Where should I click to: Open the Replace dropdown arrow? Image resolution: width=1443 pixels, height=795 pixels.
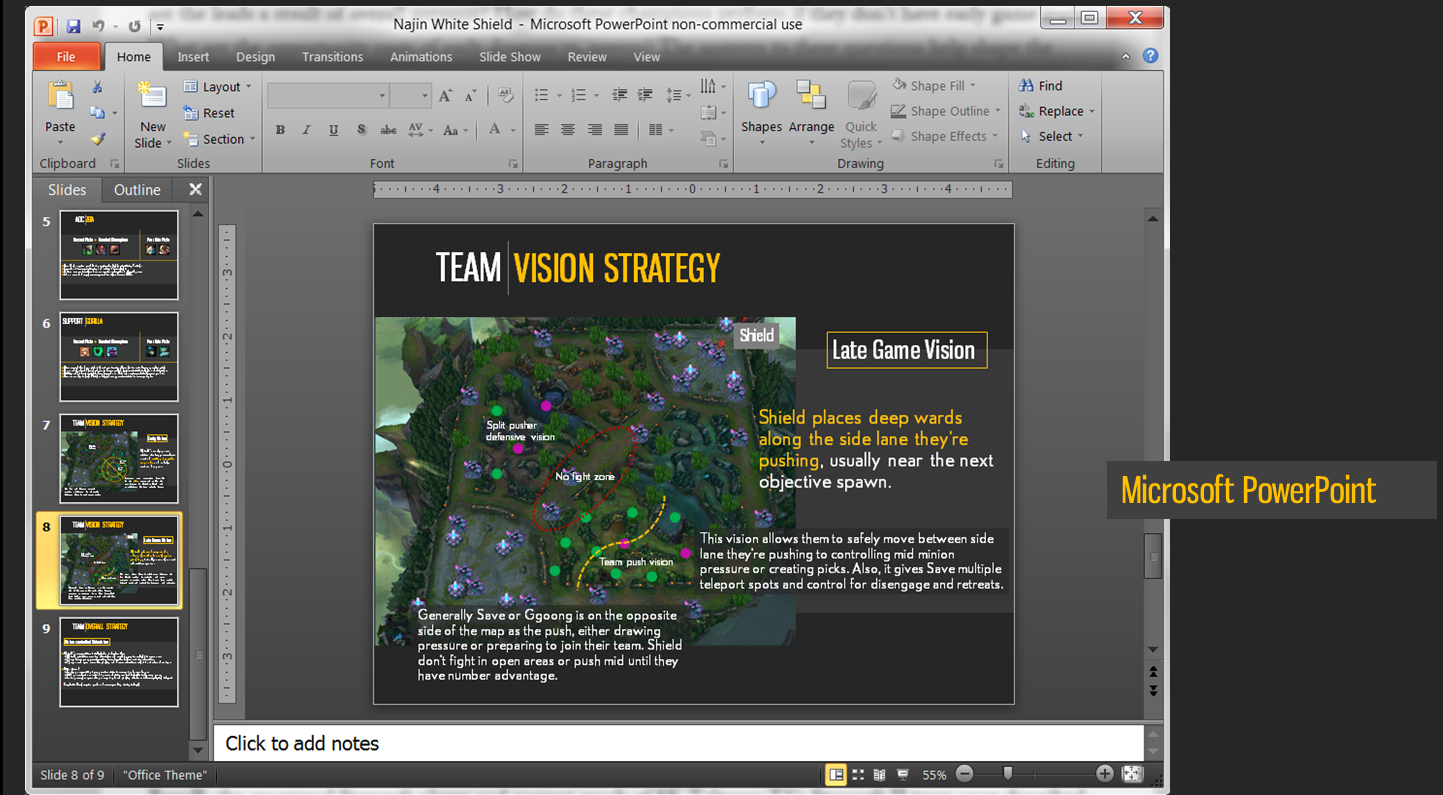pyautogui.click(x=1092, y=111)
